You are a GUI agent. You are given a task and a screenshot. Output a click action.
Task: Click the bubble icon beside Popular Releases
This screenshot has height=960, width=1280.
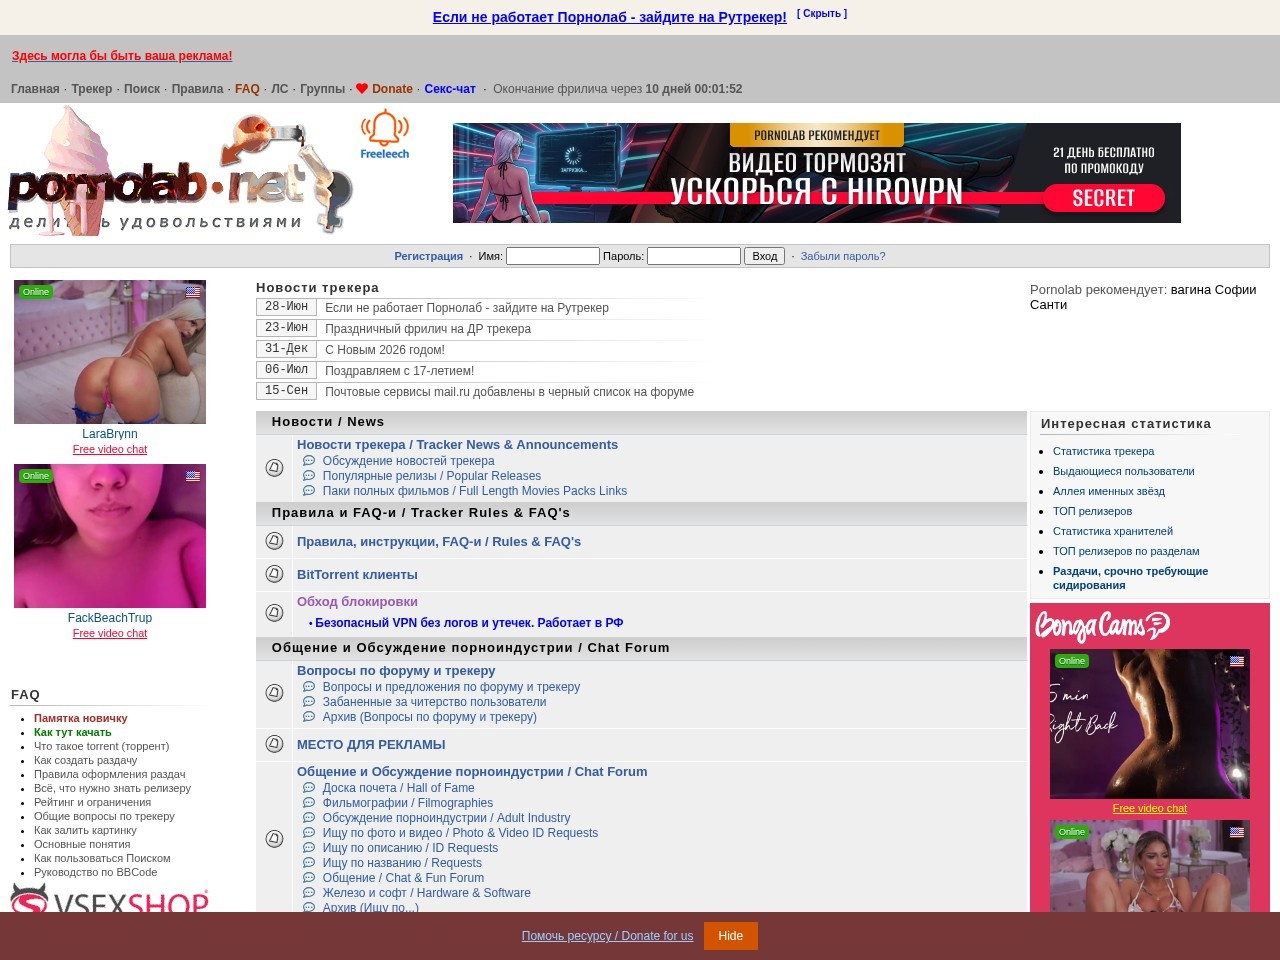click(309, 476)
